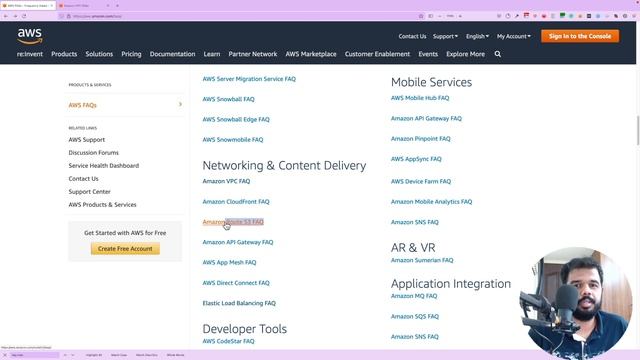The width and height of the screenshot is (640, 360).
Task: Open AWS Server Migration Service FAQ
Action: [x=249, y=79]
